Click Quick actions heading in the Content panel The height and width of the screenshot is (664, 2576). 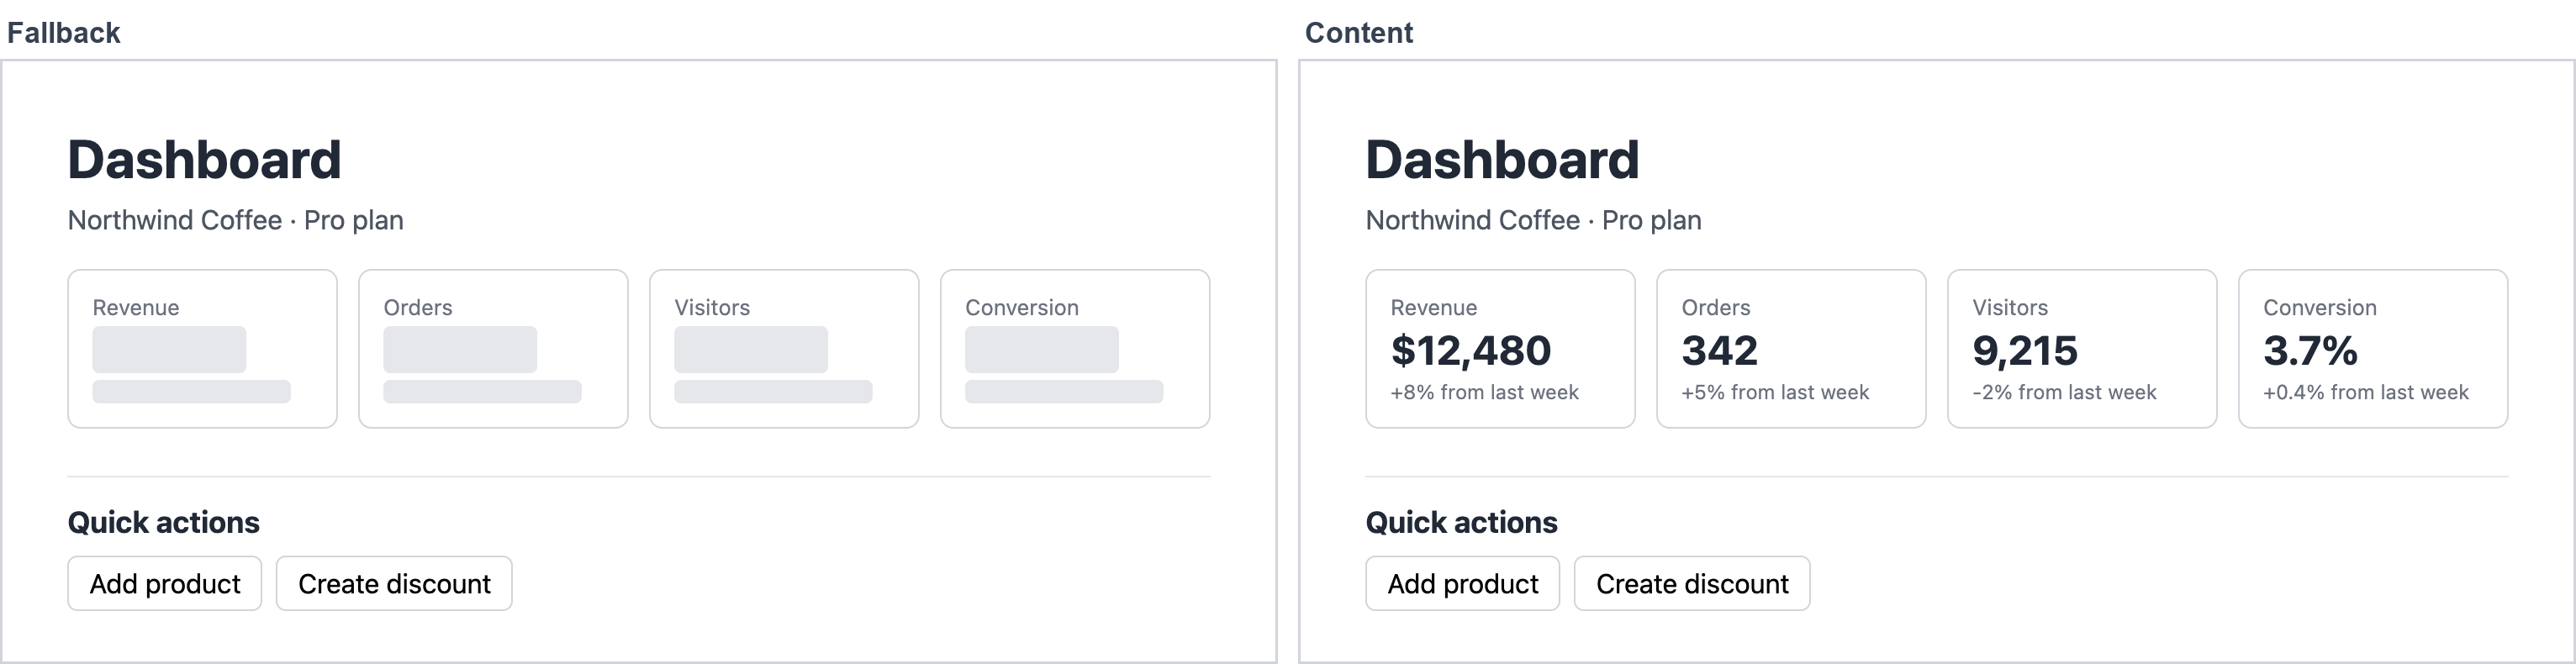(x=1462, y=522)
